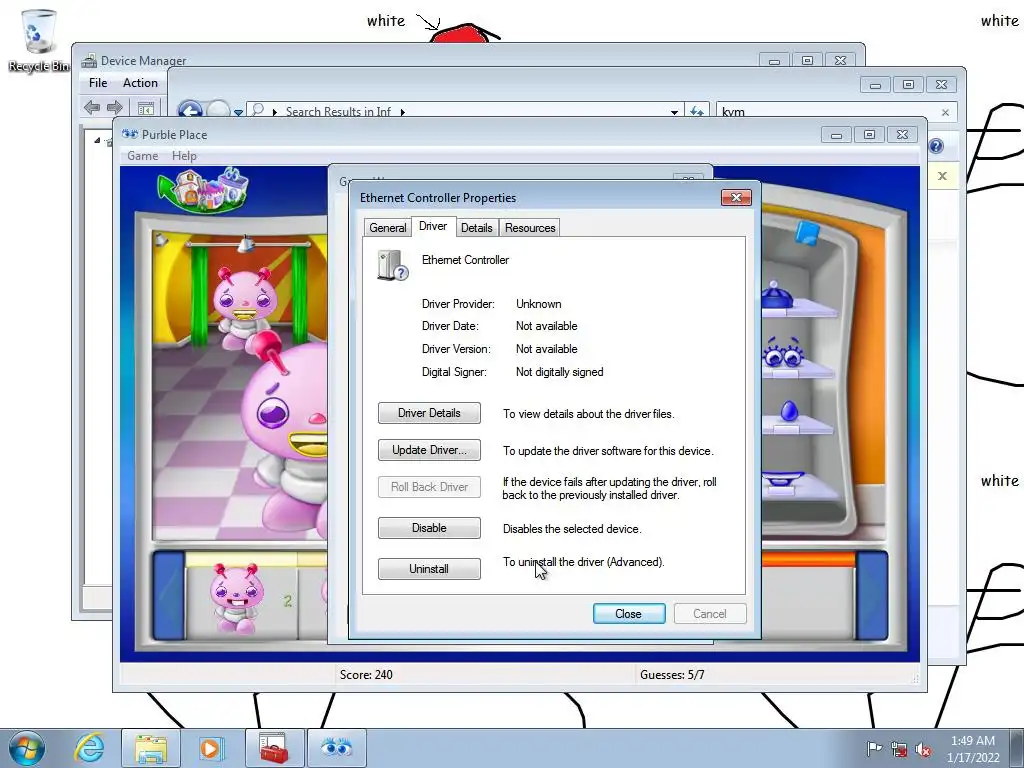Click the grayed Roll Back Driver button

point(429,487)
